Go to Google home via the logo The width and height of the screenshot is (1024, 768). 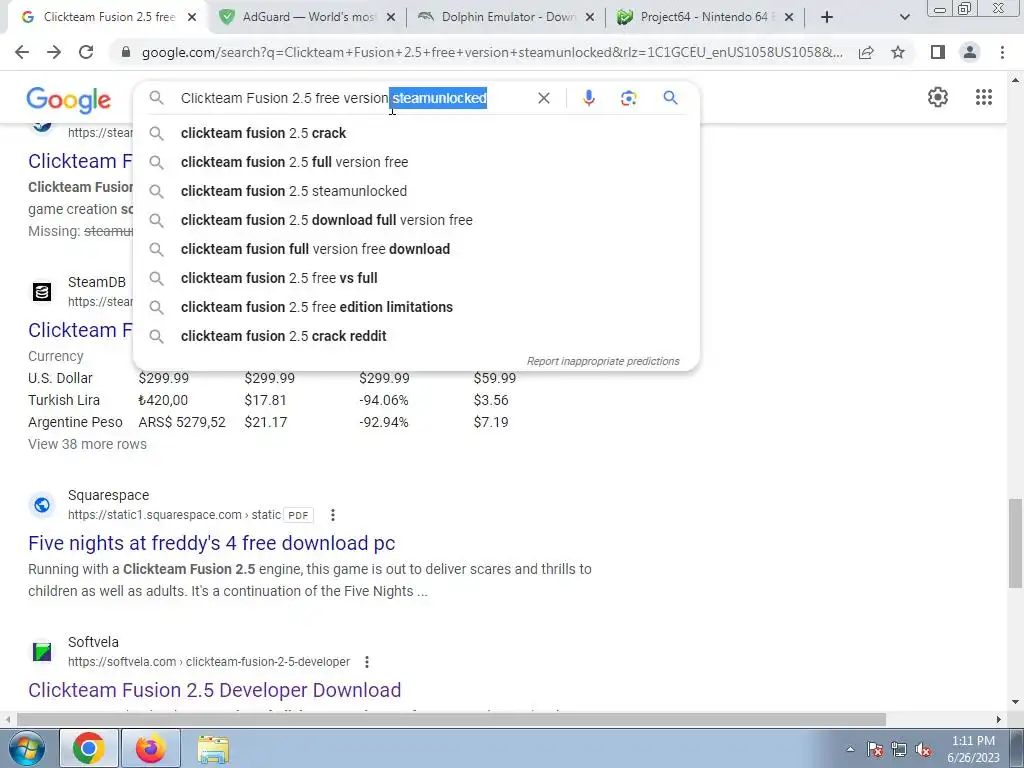[x=69, y=100]
